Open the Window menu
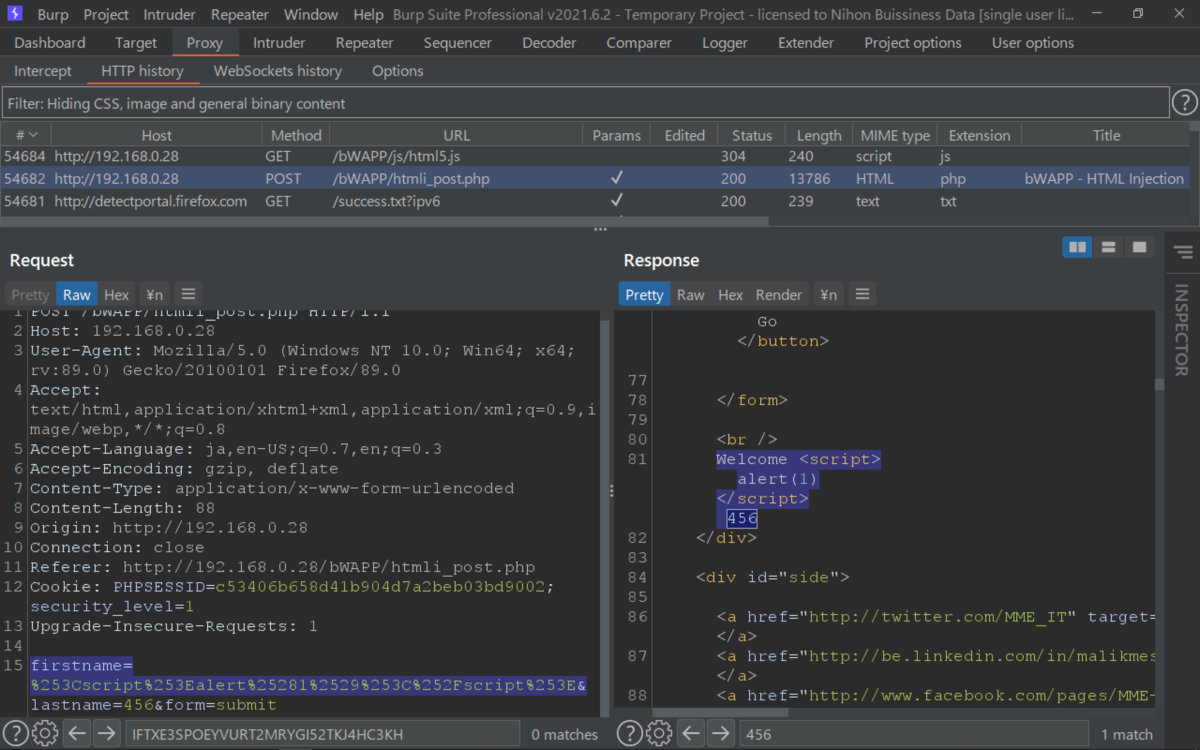1200x750 pixels. point(311,14)
